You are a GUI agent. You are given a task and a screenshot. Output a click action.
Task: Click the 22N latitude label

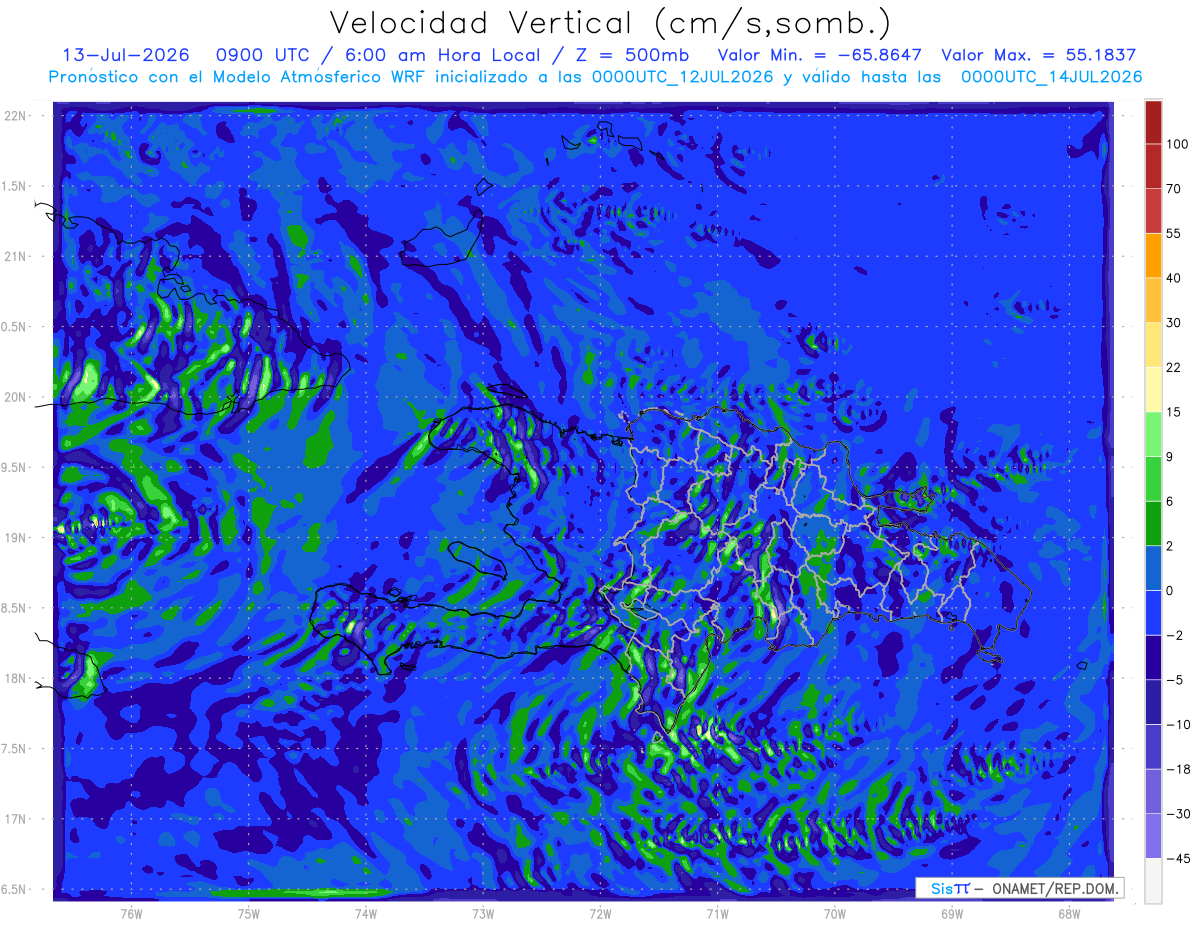point(17,115)
